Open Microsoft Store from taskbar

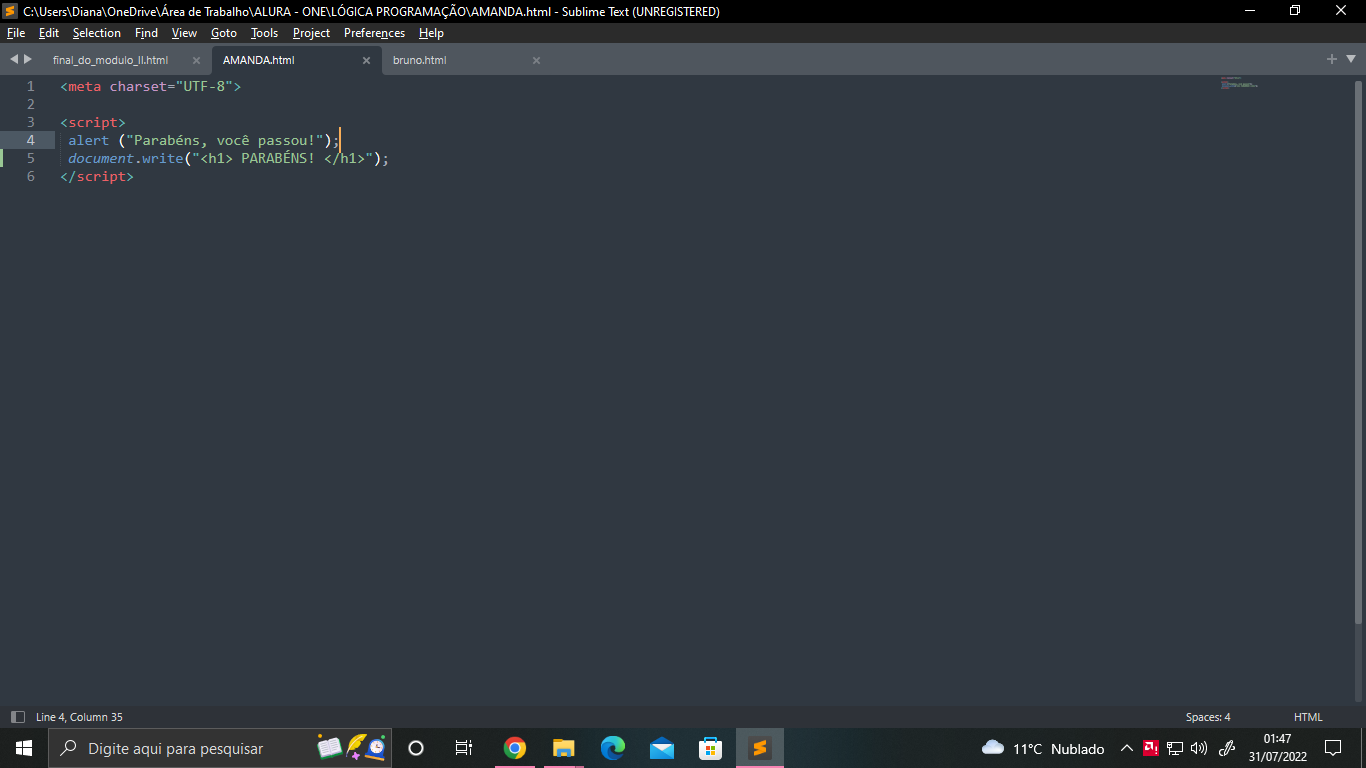(x=710, y=748)
